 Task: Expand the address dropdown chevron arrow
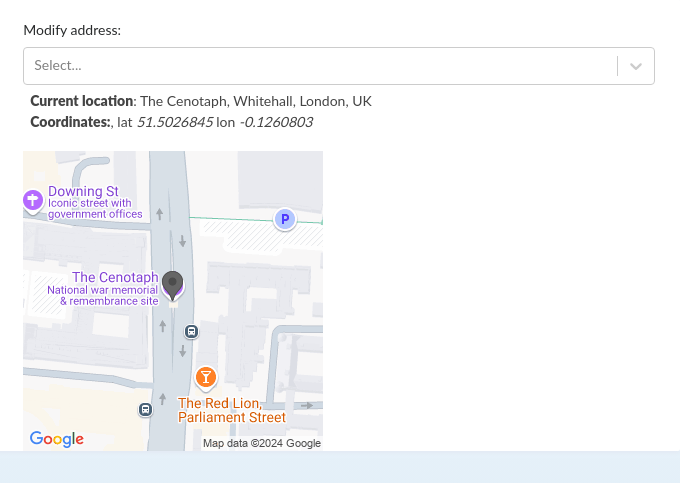pyautogui.click(x=636, y=66)
